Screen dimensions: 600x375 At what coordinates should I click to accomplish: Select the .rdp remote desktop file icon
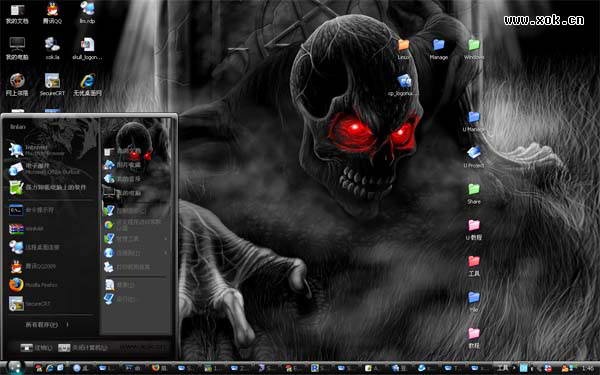coord(88,13)
